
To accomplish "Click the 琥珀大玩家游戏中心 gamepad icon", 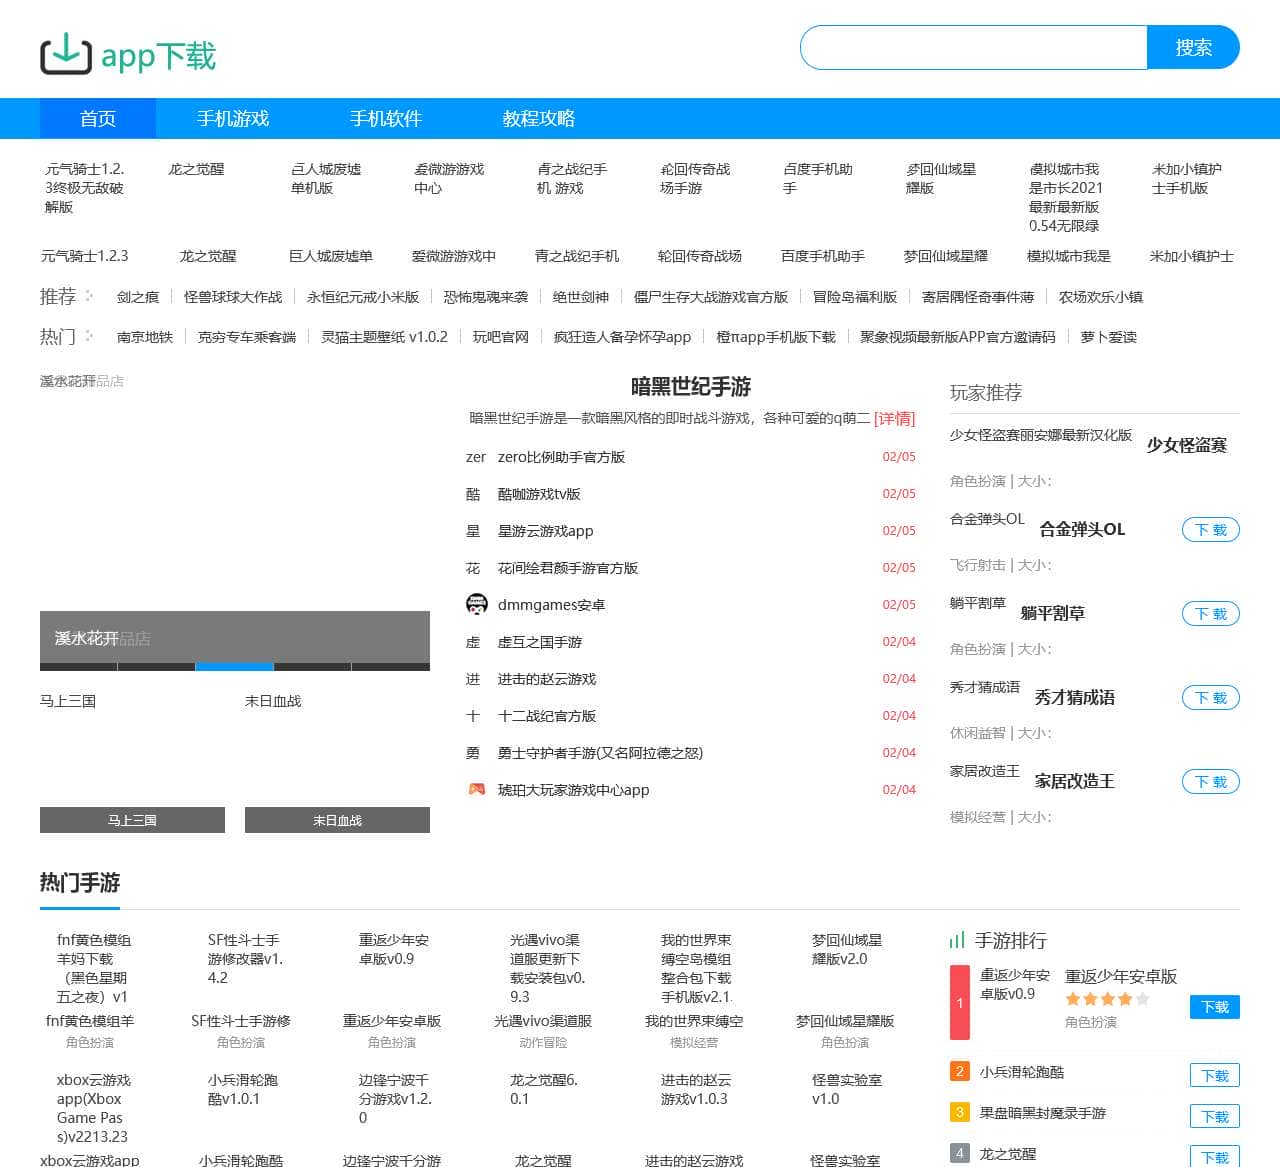I will [x=477, y=789].
